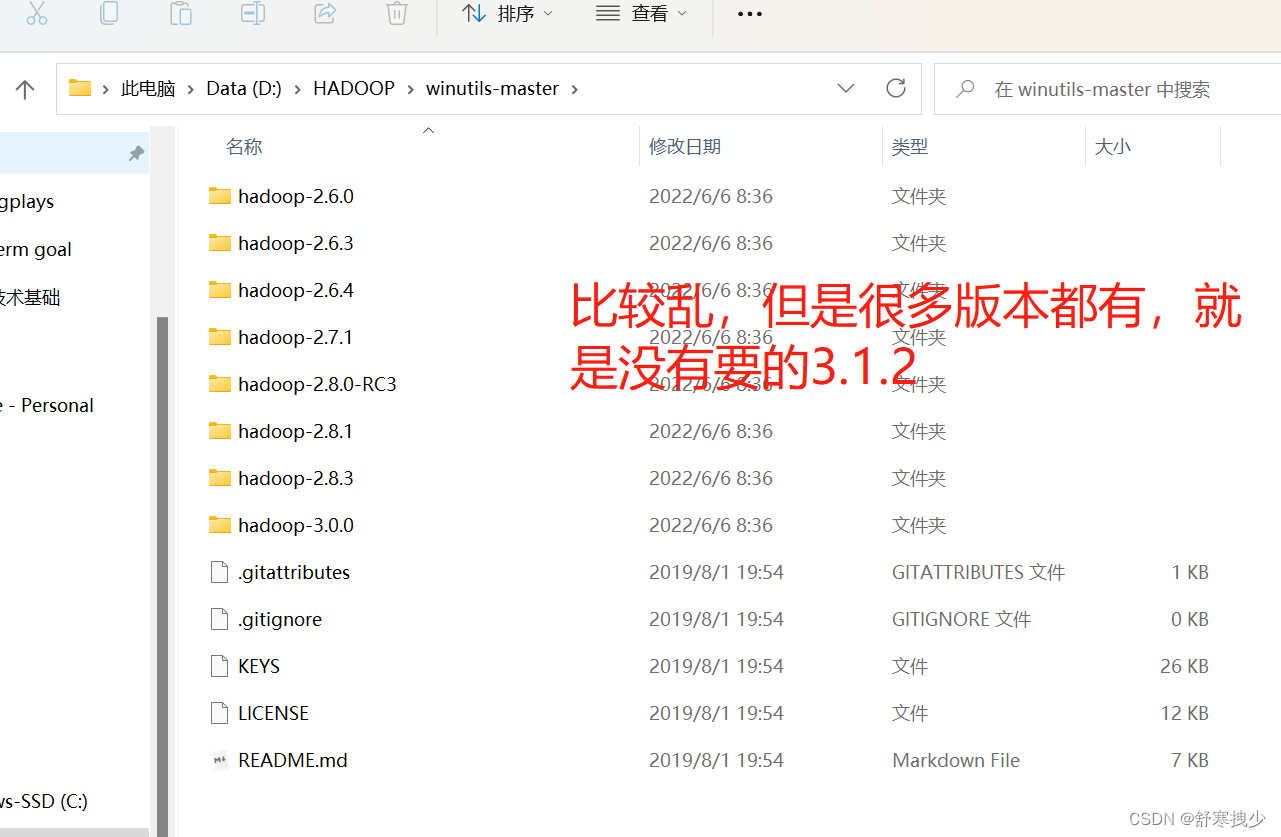This screenshot has width=1281, height=837.
Task: Sort by 名称 column header
Action: (x=244, y=147)
